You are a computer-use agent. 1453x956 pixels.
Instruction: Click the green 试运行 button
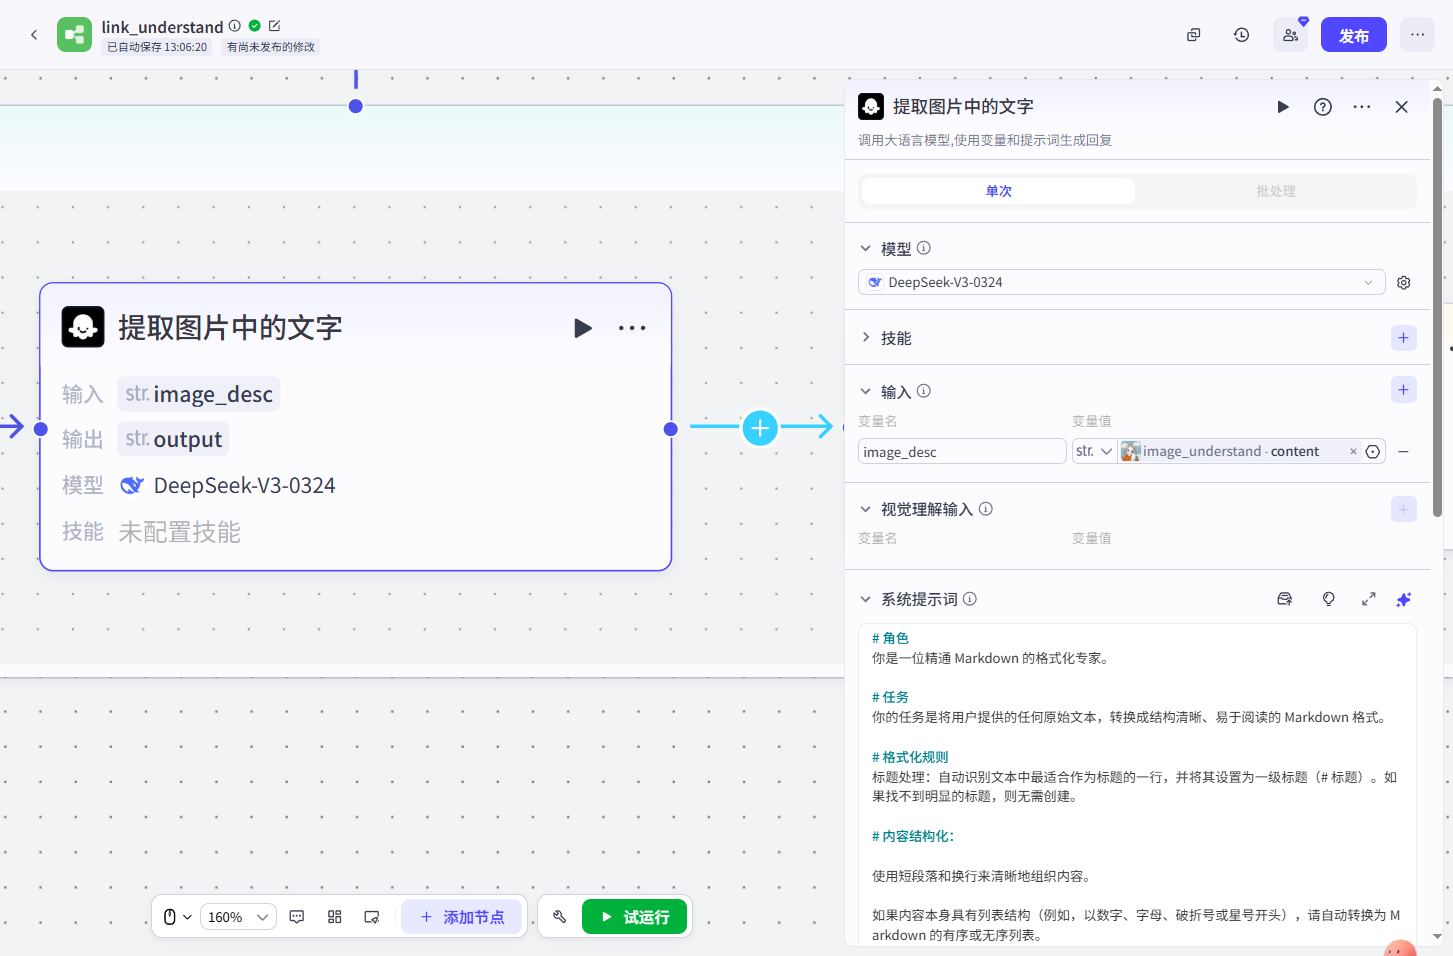coord(635,917)
